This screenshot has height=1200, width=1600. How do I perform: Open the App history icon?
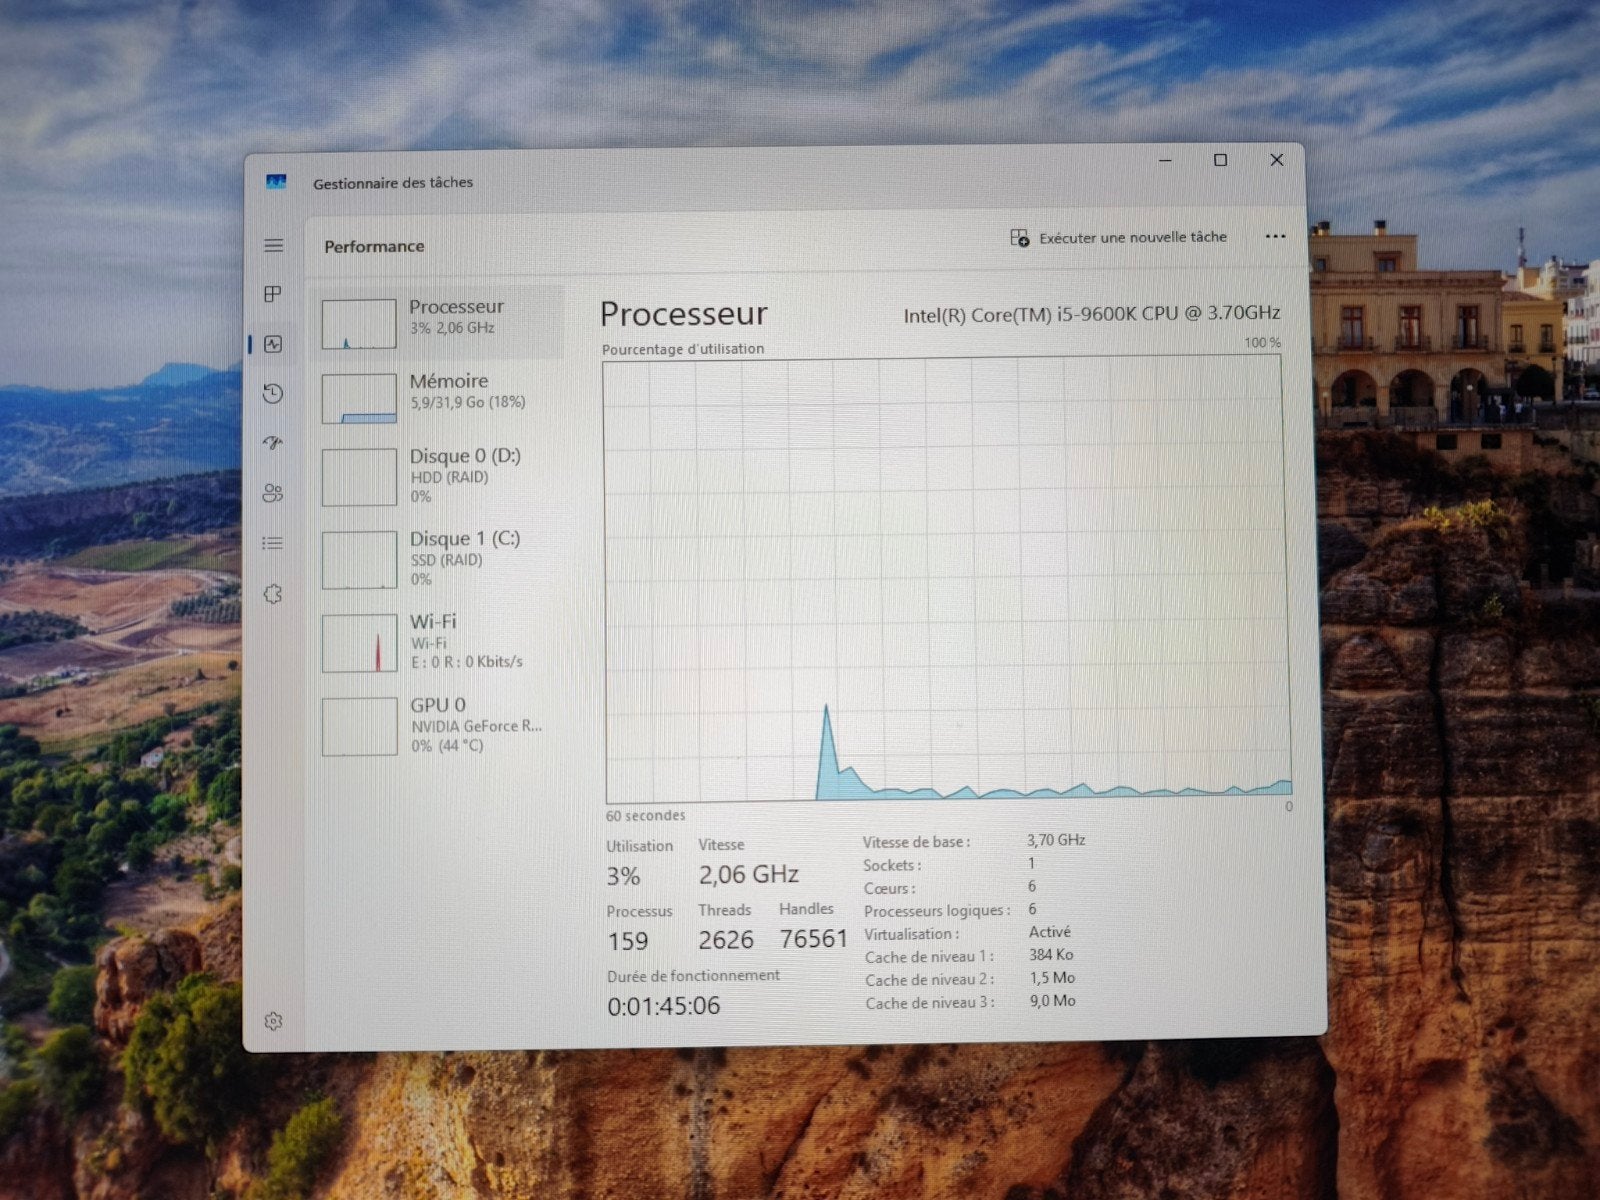tap(273, 394)
